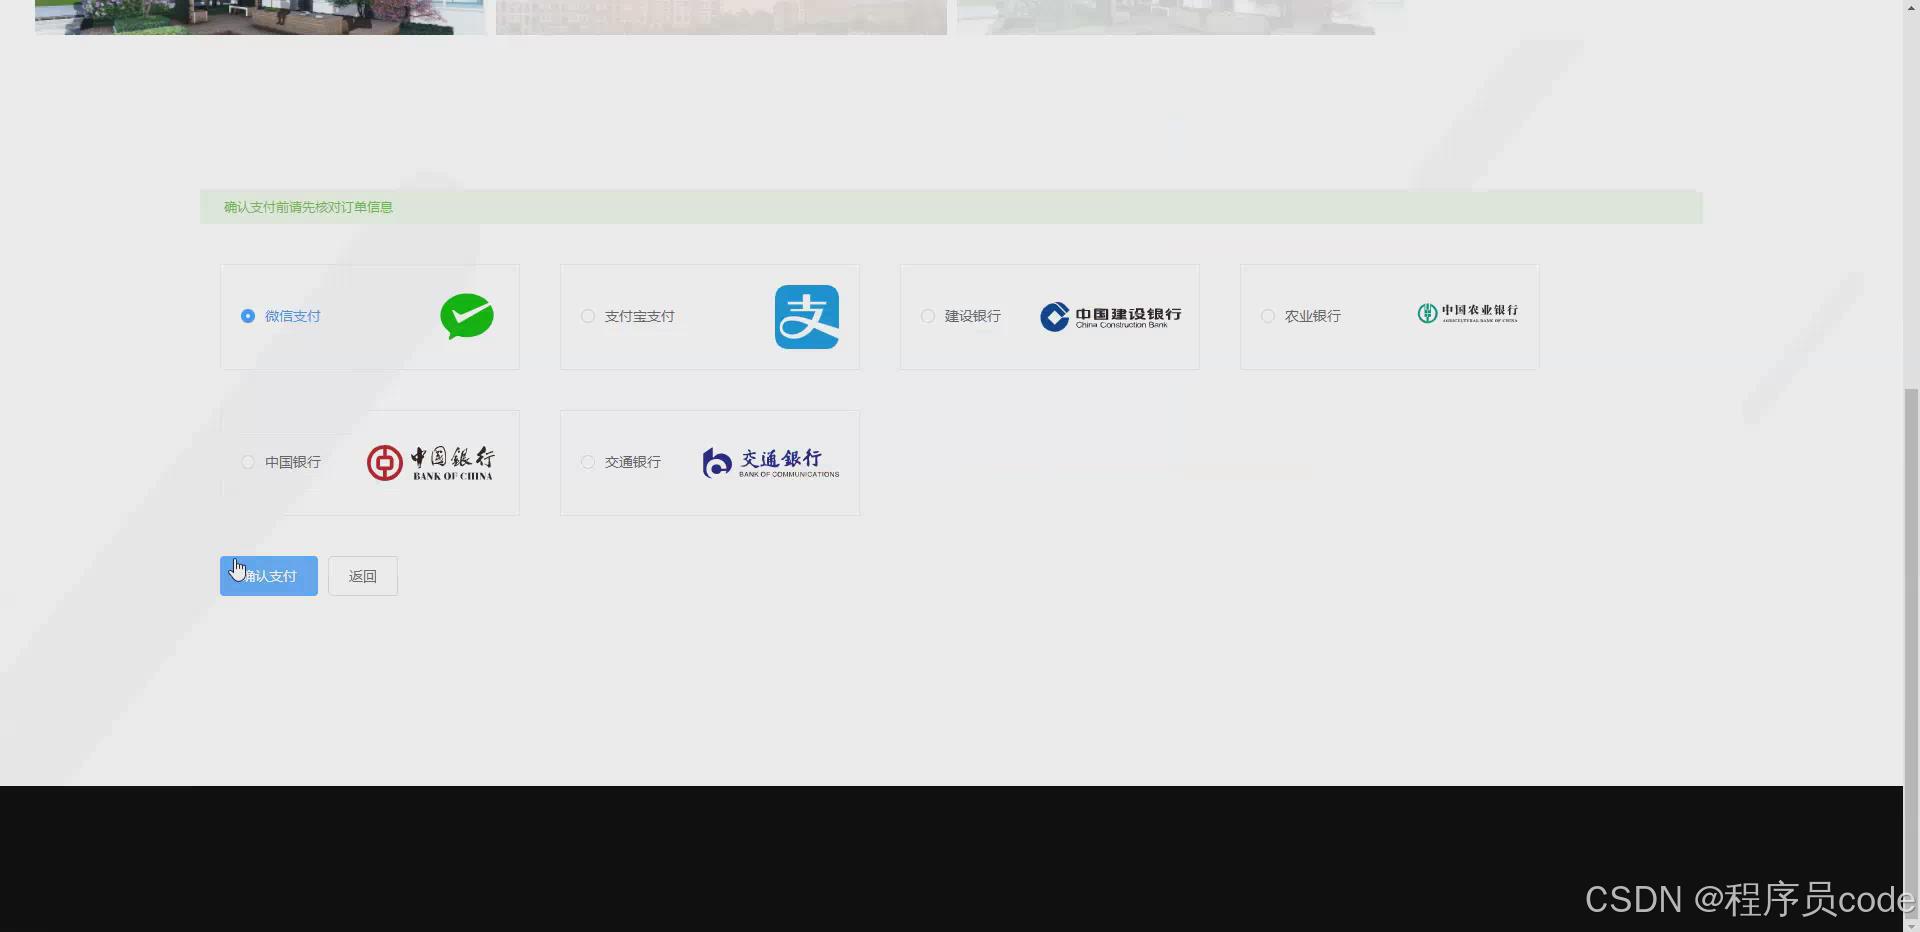This screenshot has height=932, width=1920.
Task: Click the Agricultural Bank of China logo
Action: point(1467,313)
